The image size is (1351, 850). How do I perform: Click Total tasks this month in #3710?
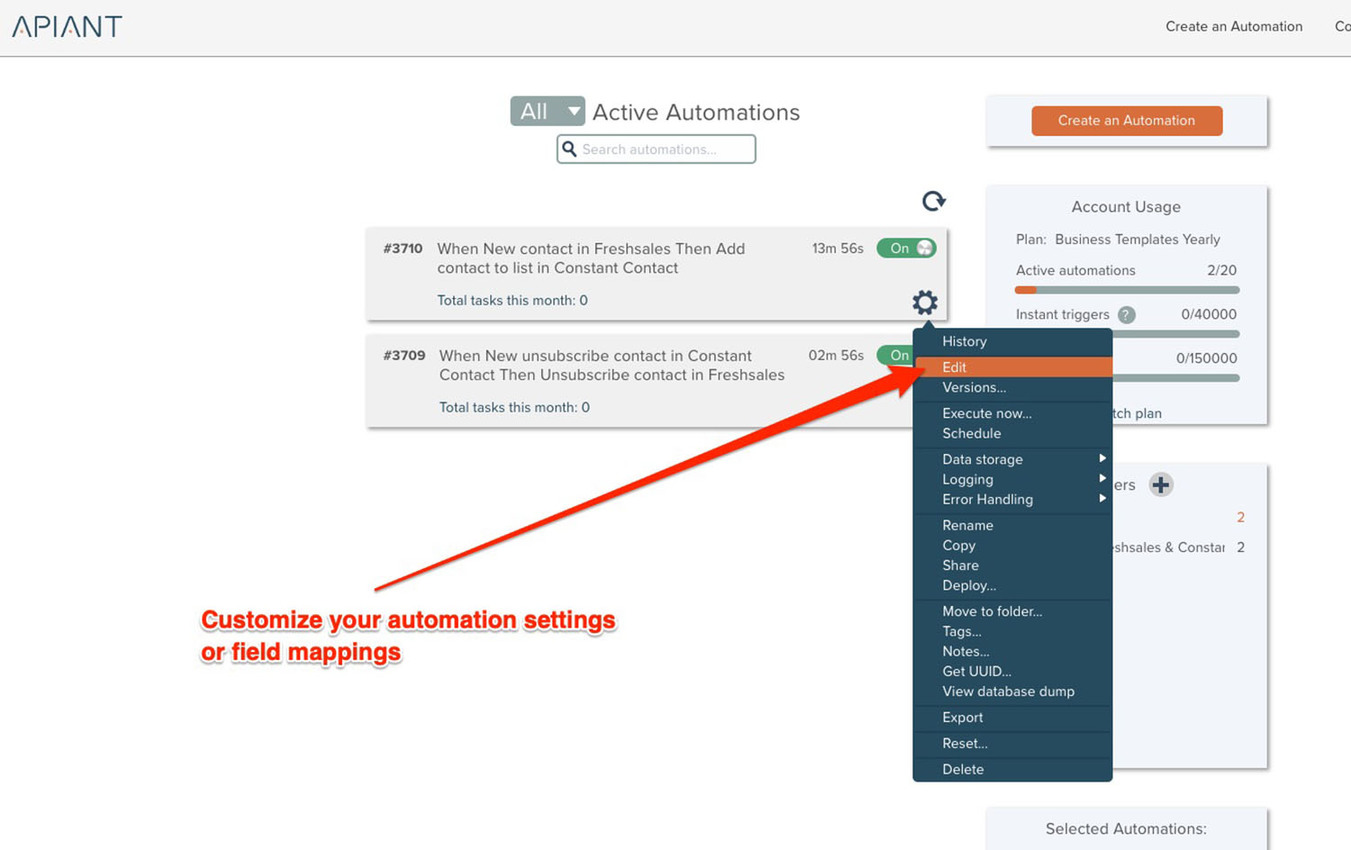coord(512,300)
